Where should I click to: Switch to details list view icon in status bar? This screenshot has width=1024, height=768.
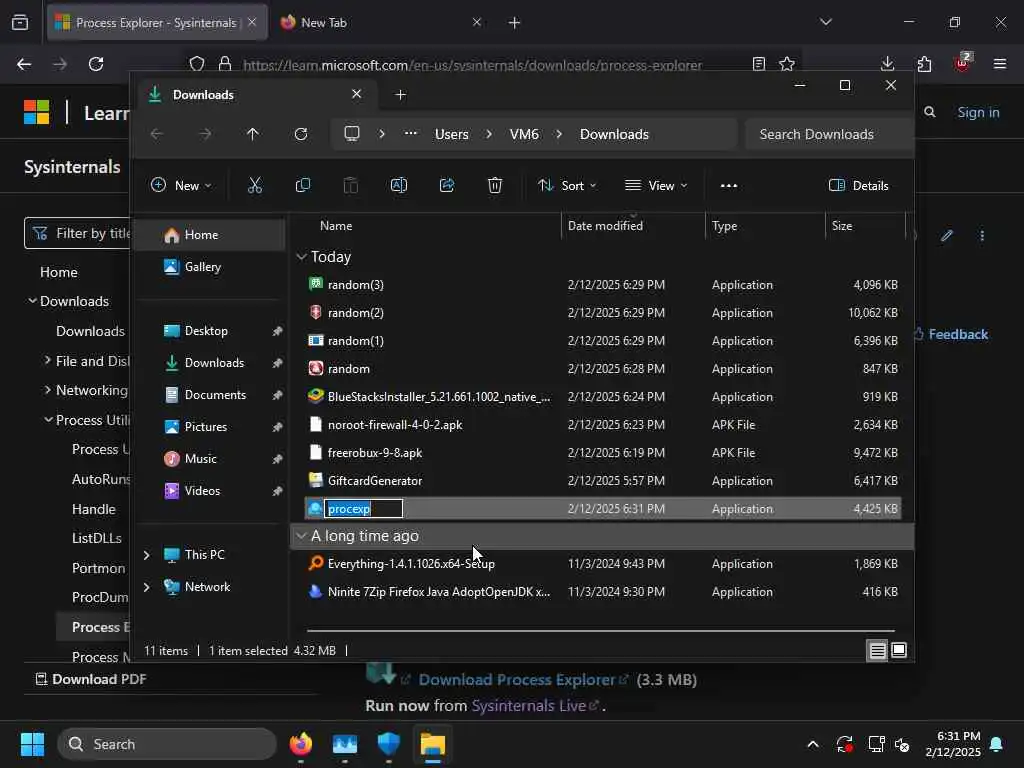[x=877, y=650]
